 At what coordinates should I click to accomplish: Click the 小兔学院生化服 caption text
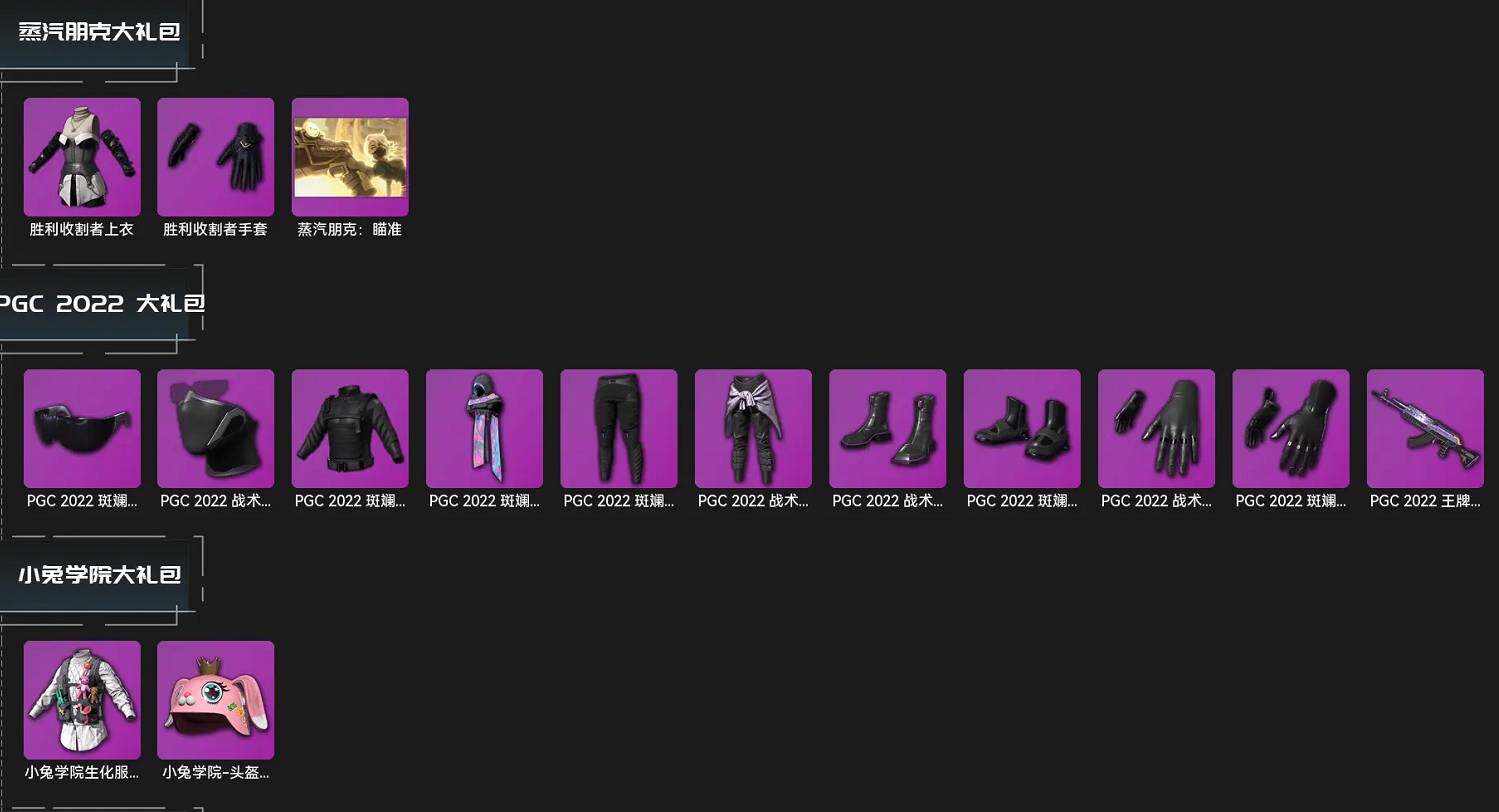82,772
